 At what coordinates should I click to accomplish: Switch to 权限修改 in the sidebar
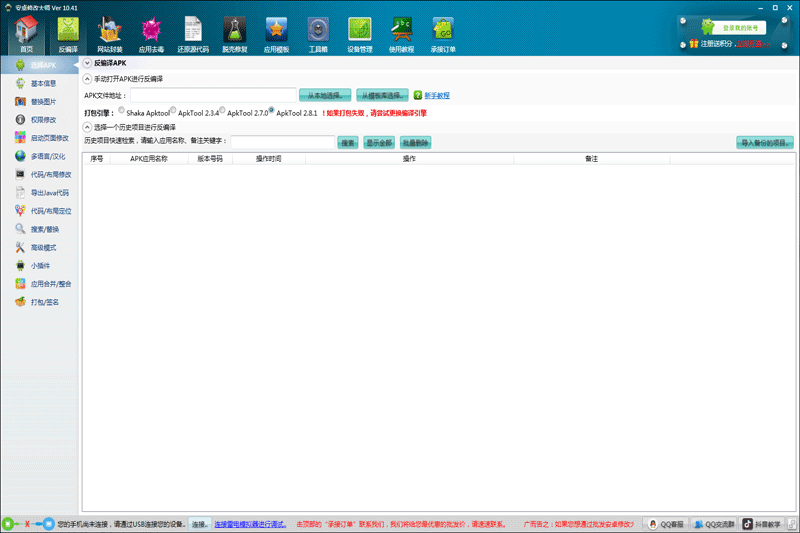pos(43,120)
